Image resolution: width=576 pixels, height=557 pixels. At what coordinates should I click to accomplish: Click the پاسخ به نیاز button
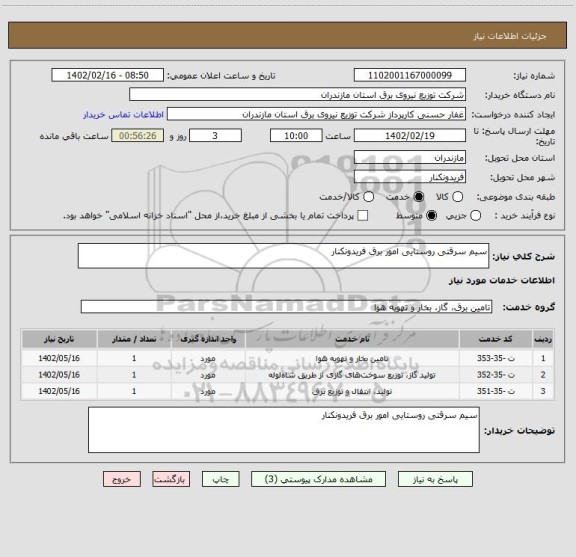[435, 479]
